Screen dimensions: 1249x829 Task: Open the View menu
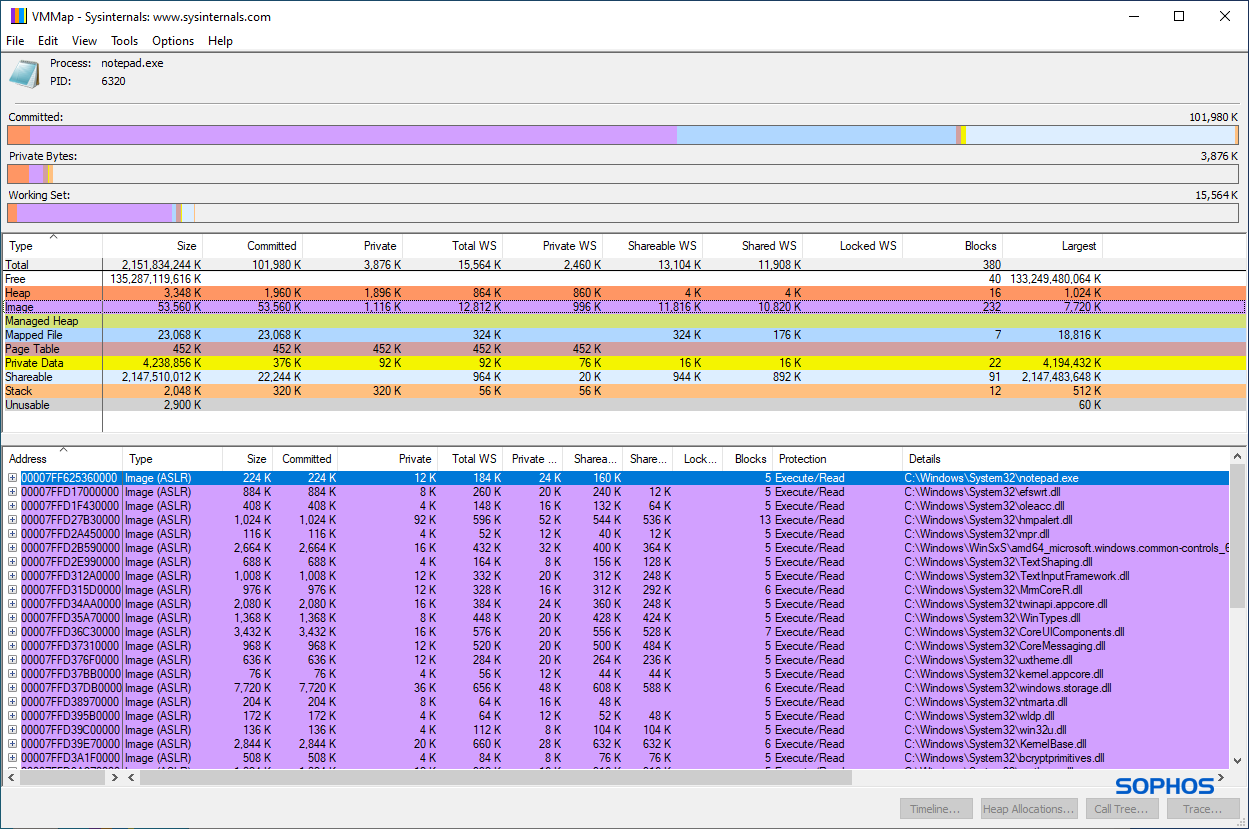point(84,41)
